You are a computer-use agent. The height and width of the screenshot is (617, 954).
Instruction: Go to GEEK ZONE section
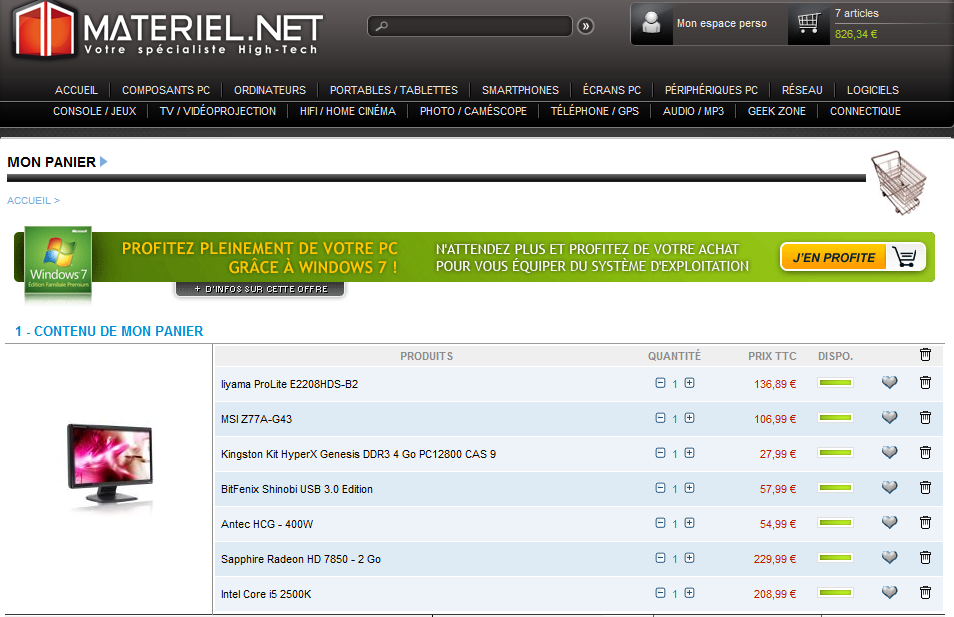[x=776, y=111]
